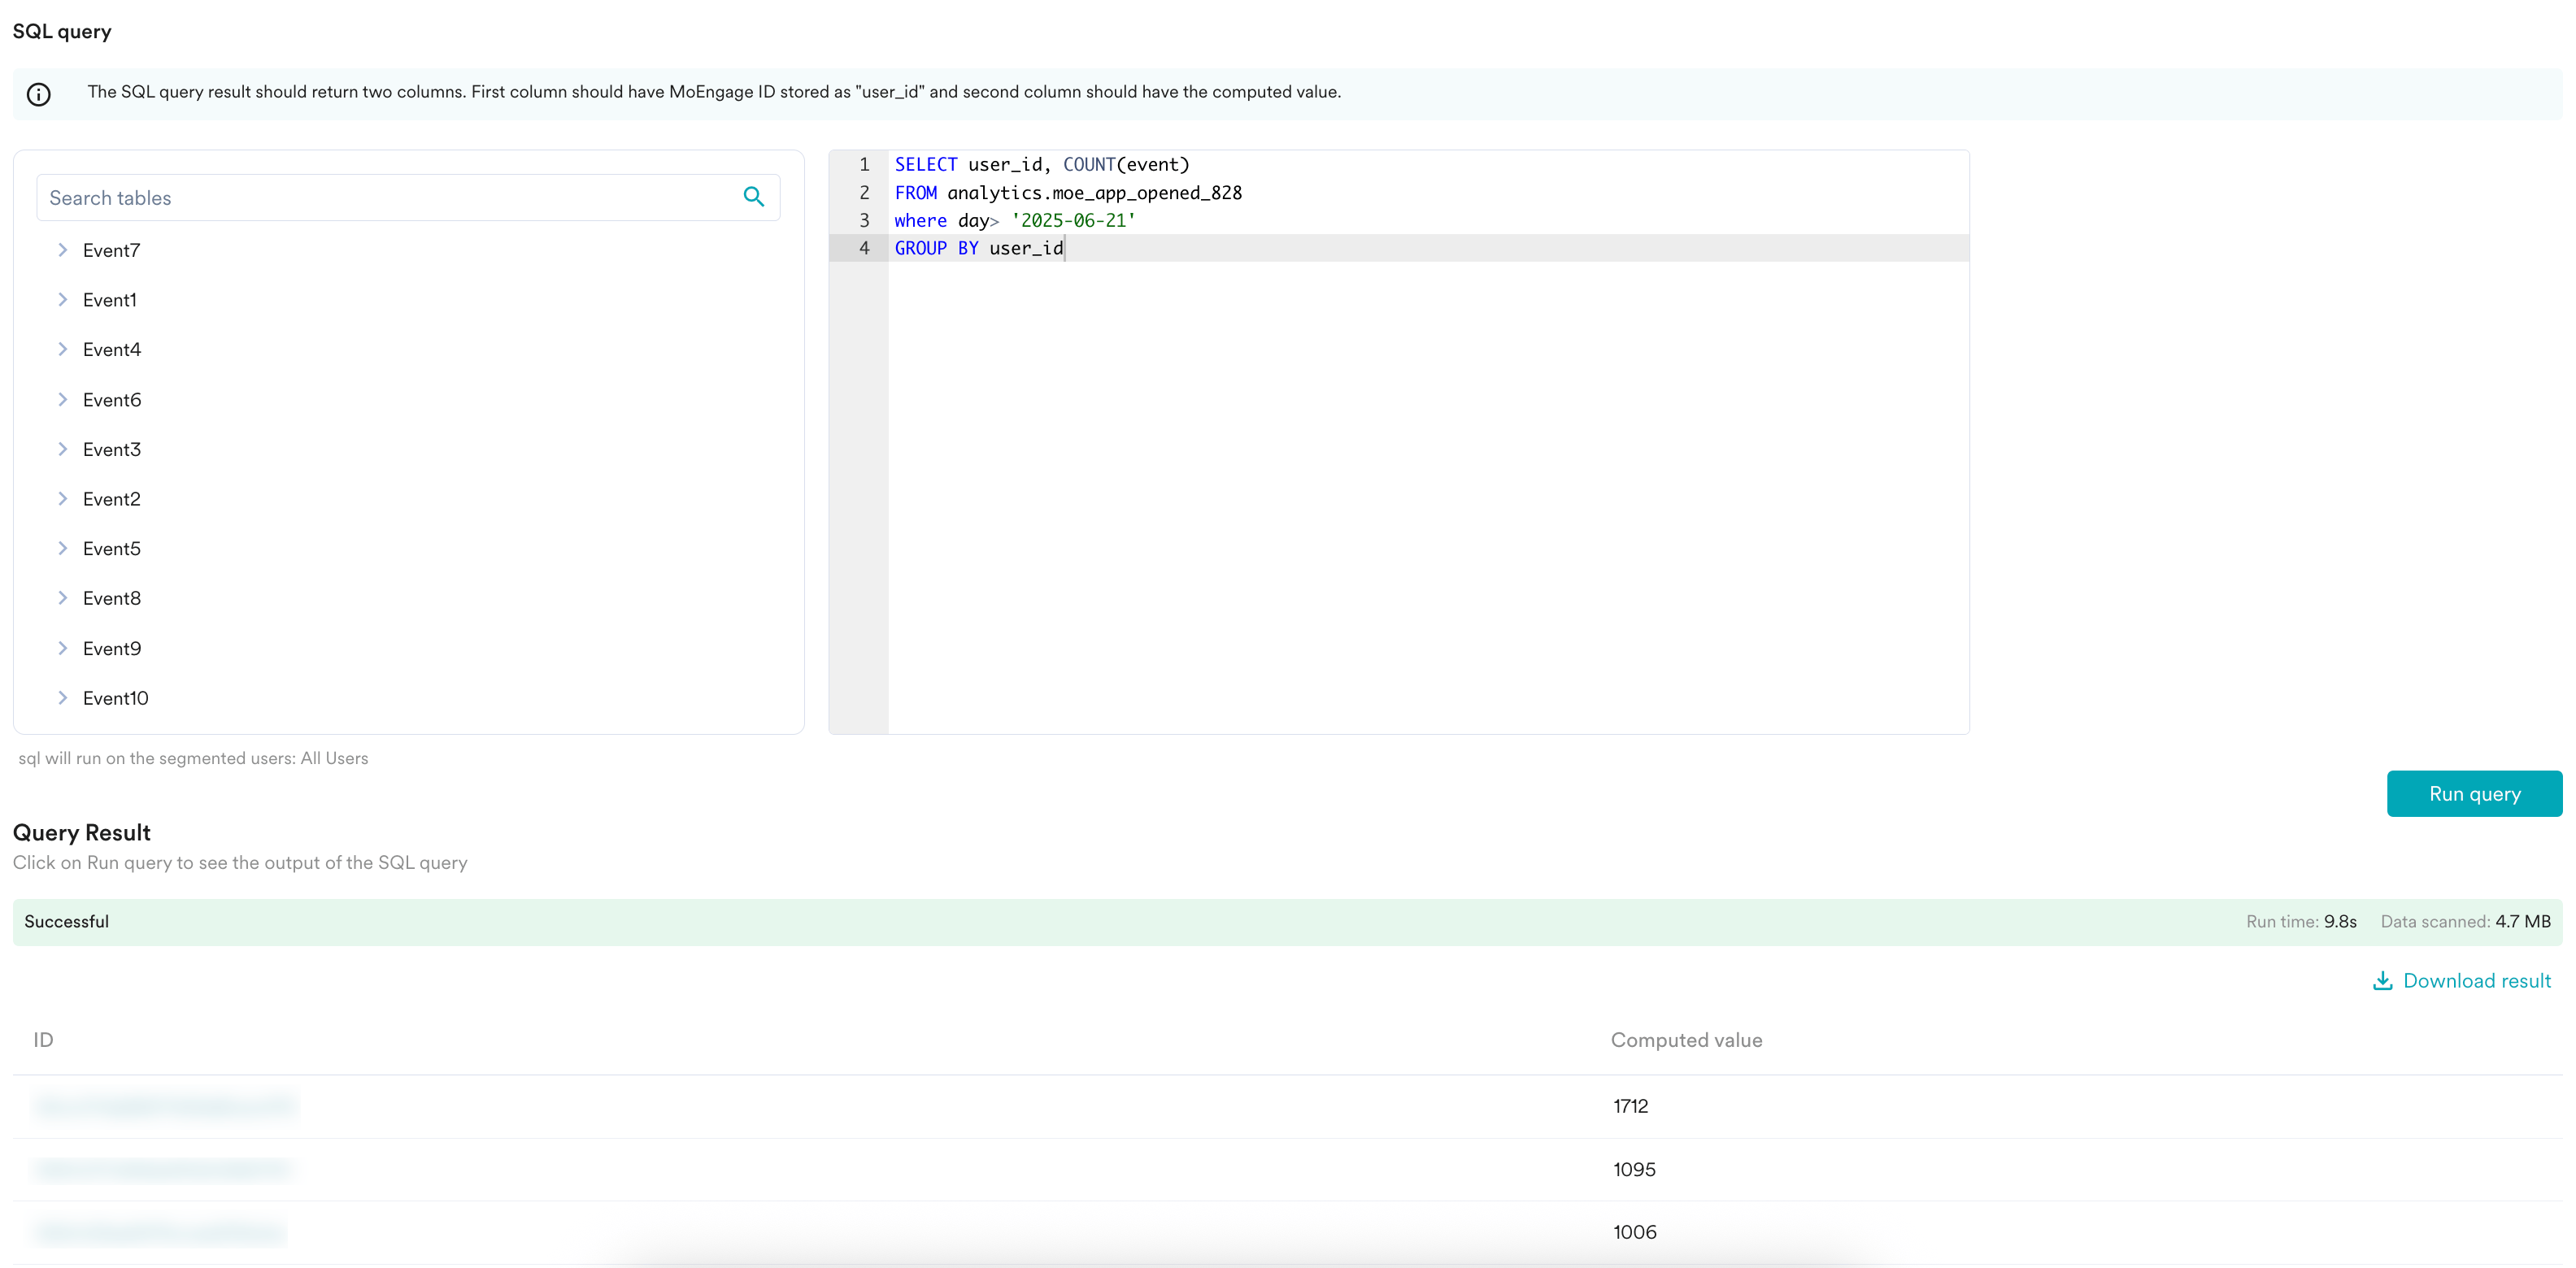Click the where day> '2025-06-21' line
This screenshot has width=2576, height=1268.
pyautogui.click(x=1015, y=220)
